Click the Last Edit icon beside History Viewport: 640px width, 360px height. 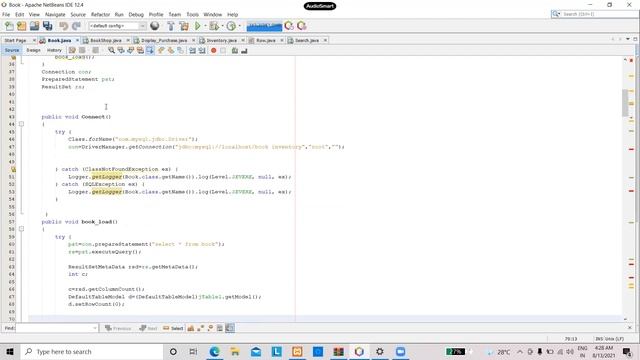click(72, 51)
